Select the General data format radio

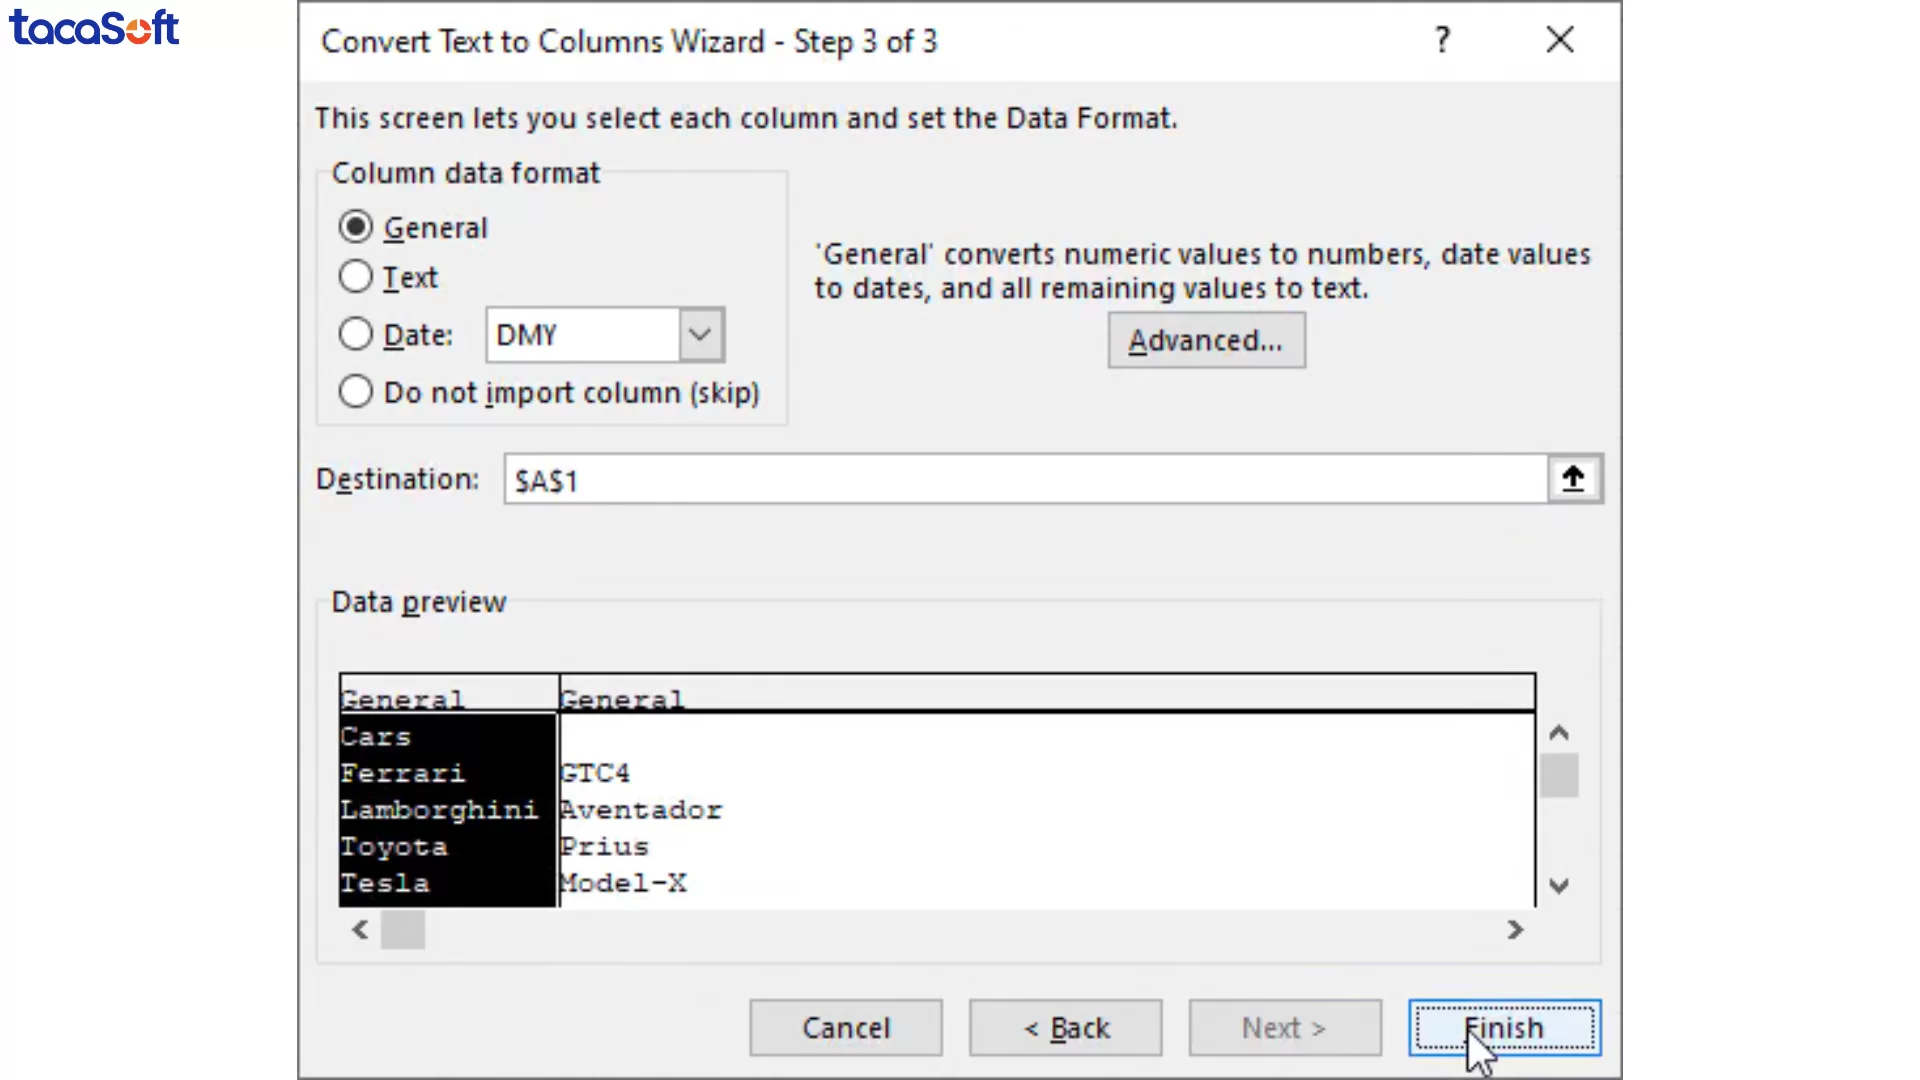356,227
